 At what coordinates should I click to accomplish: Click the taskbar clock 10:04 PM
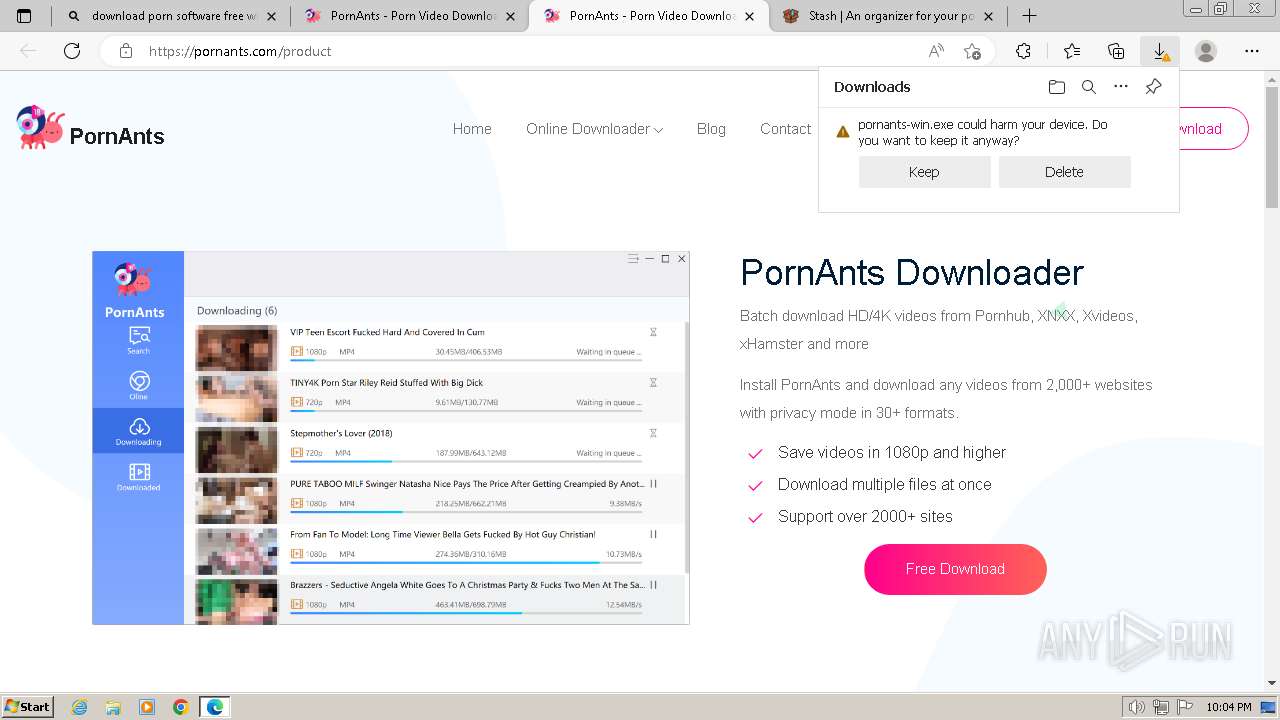(x=1229, y=707)
